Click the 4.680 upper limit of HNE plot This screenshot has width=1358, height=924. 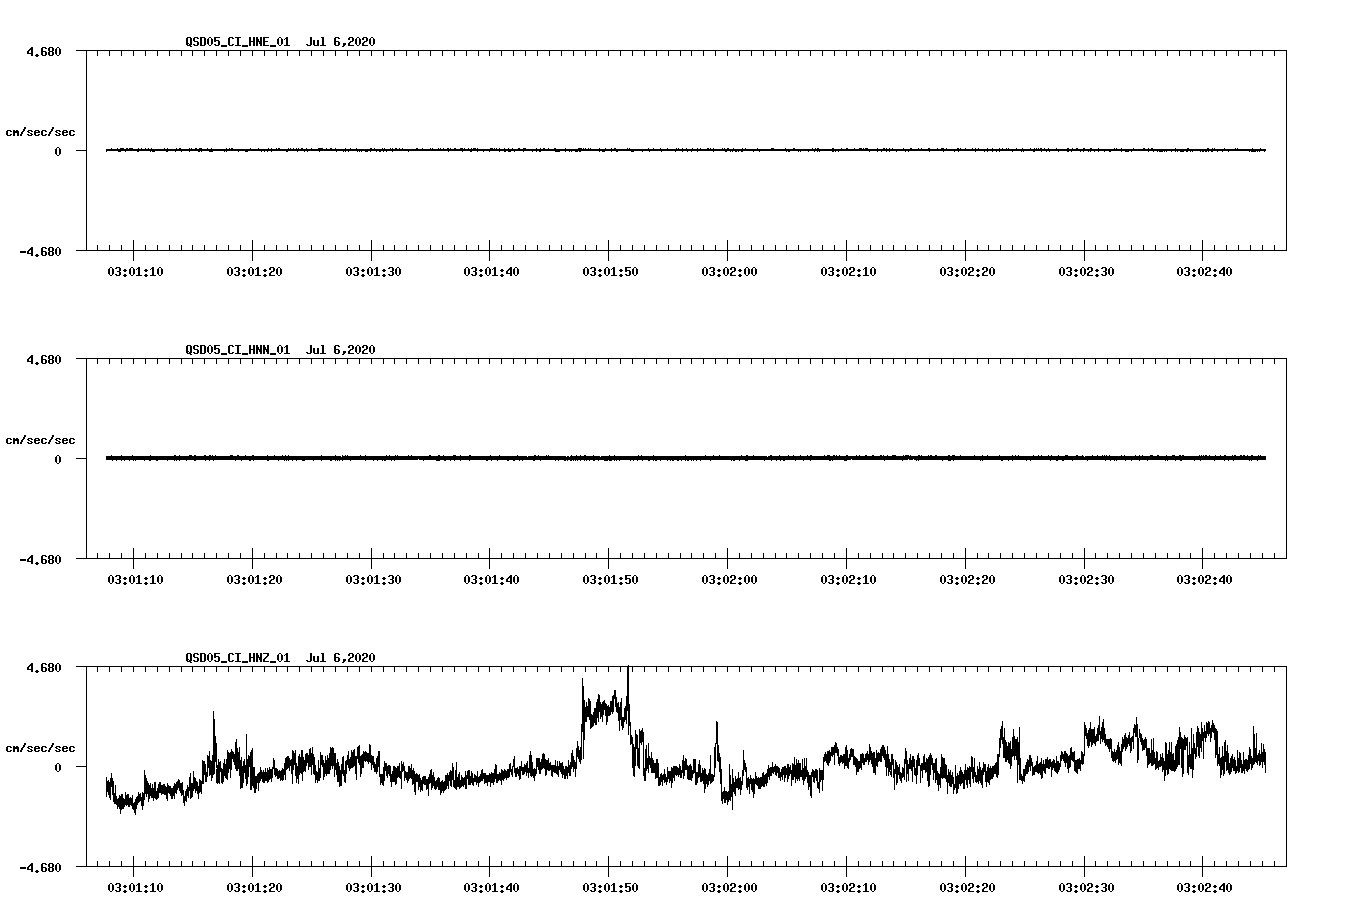44,51
